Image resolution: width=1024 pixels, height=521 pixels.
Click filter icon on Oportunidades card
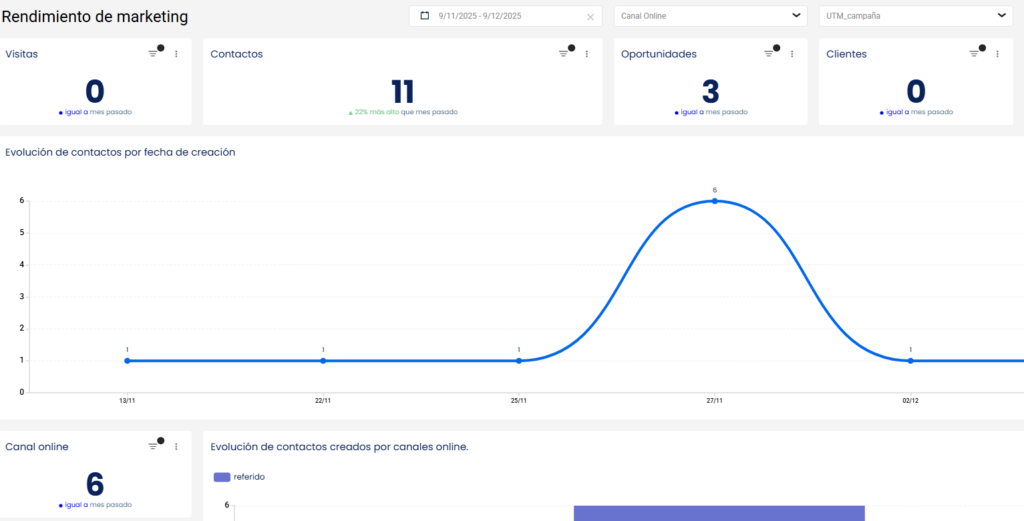(x=769, y=54)
